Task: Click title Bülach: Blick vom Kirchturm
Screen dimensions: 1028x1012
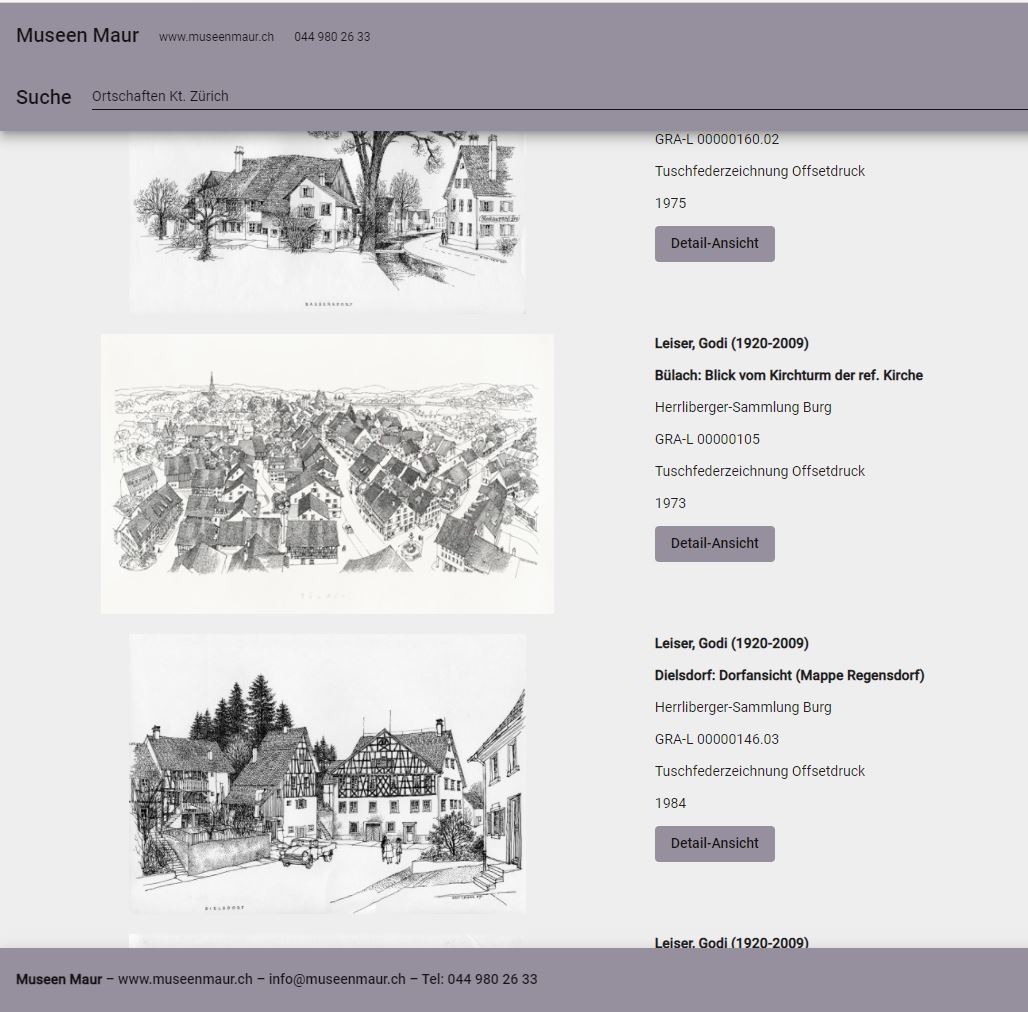Action: point(788,375)
